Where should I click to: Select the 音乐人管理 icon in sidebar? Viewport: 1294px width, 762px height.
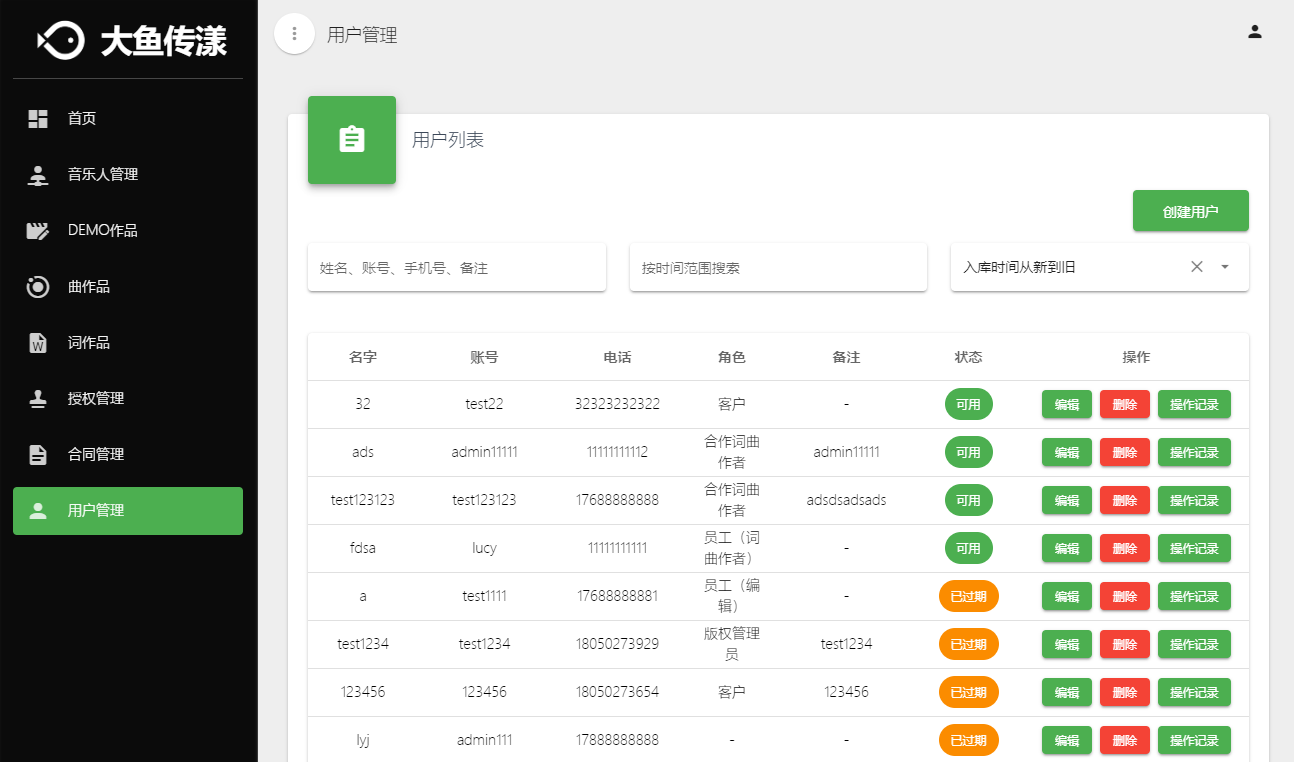point(38,175)
